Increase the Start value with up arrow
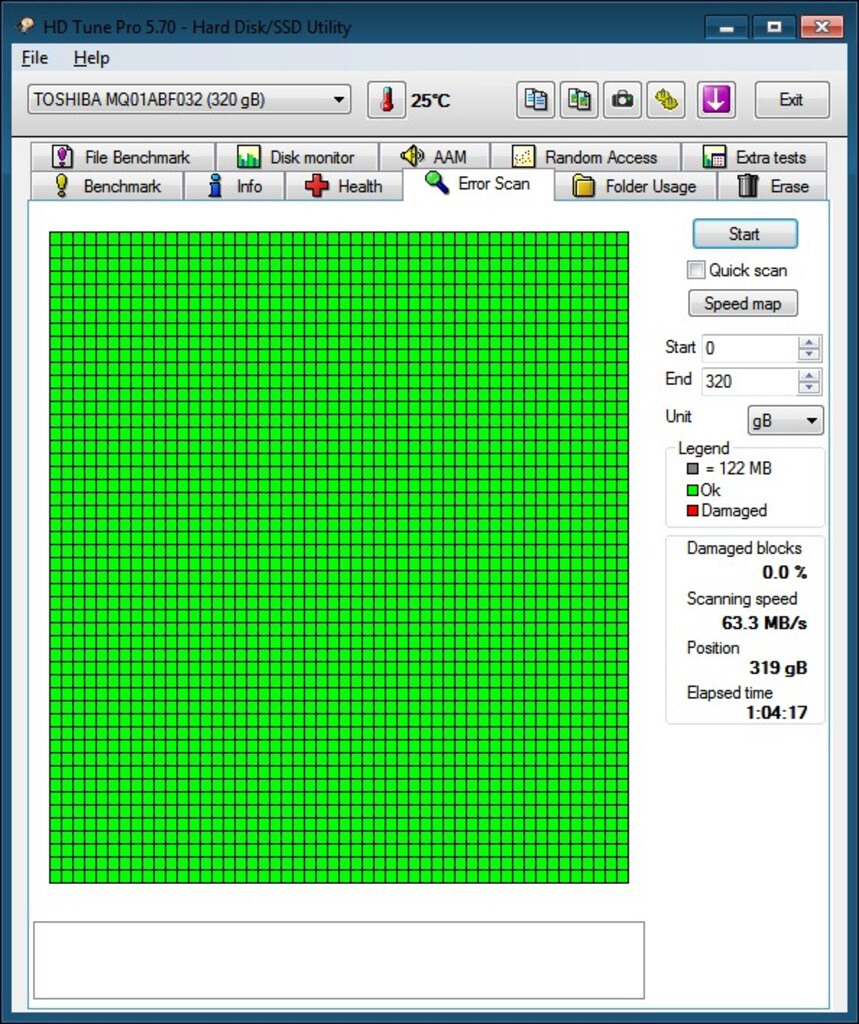The width and height of the screenshot is (859, 1024). coord(809,342)
